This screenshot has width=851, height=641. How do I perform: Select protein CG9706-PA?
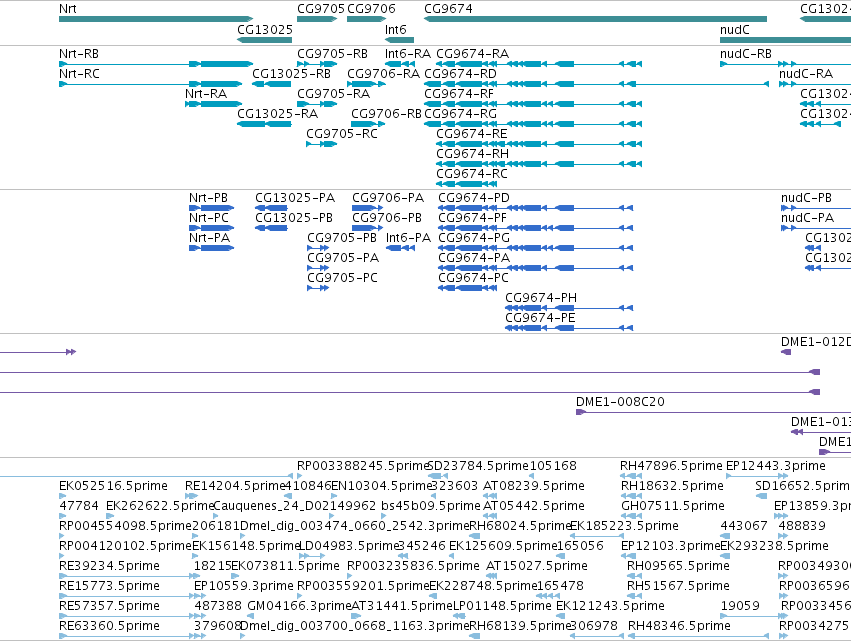368,208
